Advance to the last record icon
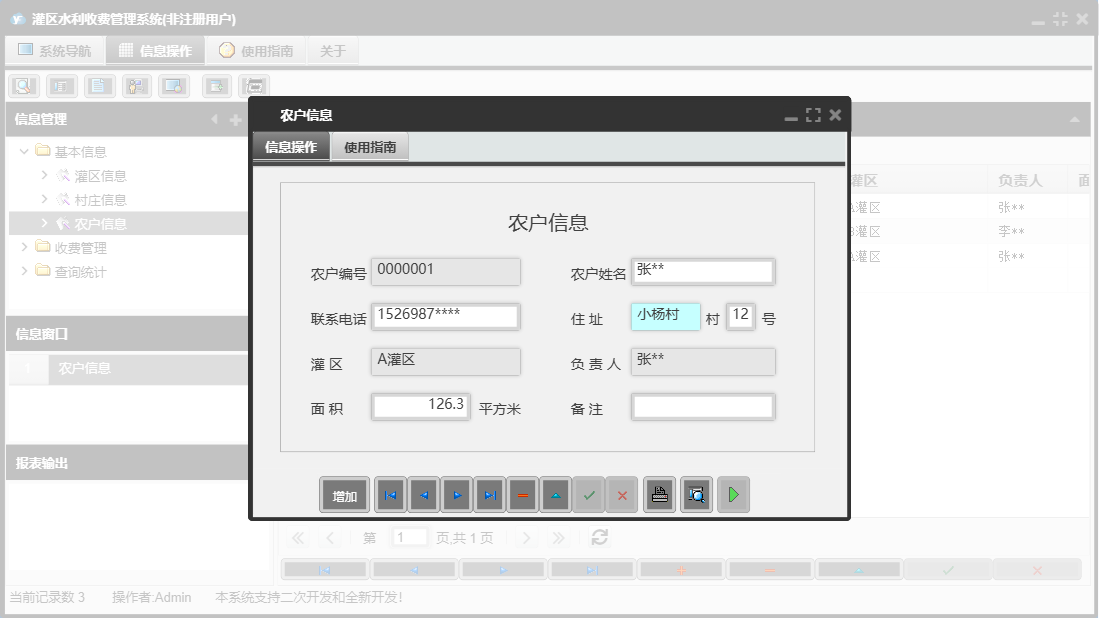Image resolution: width=1099 pixels, height=618 pixels. coord(488,494)
